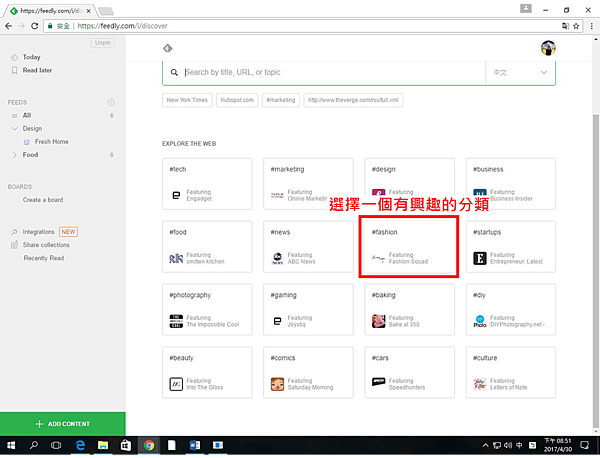Open the #marketing topic card
600x458 pixels.
coord(308,184)
